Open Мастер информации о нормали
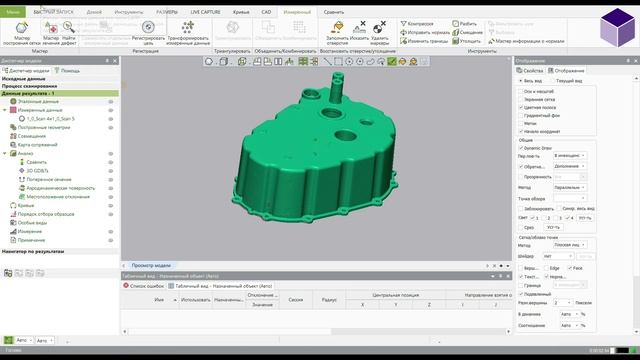Viewport: 640px width, 360px height. tap(526, 41)
